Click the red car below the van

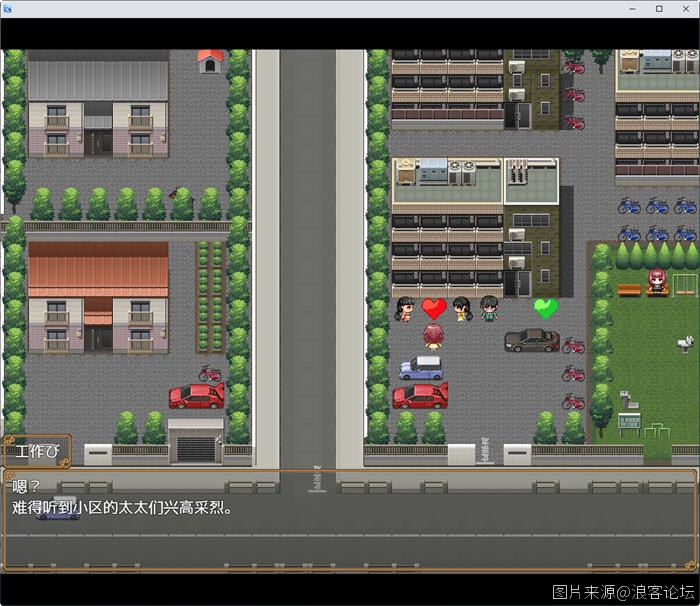click(420, 396)
